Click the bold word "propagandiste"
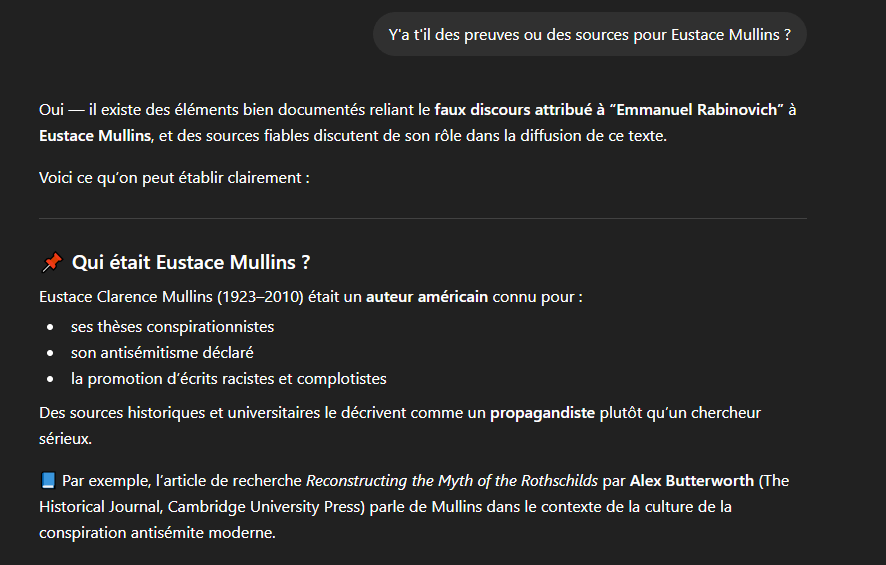Viewport: 886px width, 565px height. 542,412
